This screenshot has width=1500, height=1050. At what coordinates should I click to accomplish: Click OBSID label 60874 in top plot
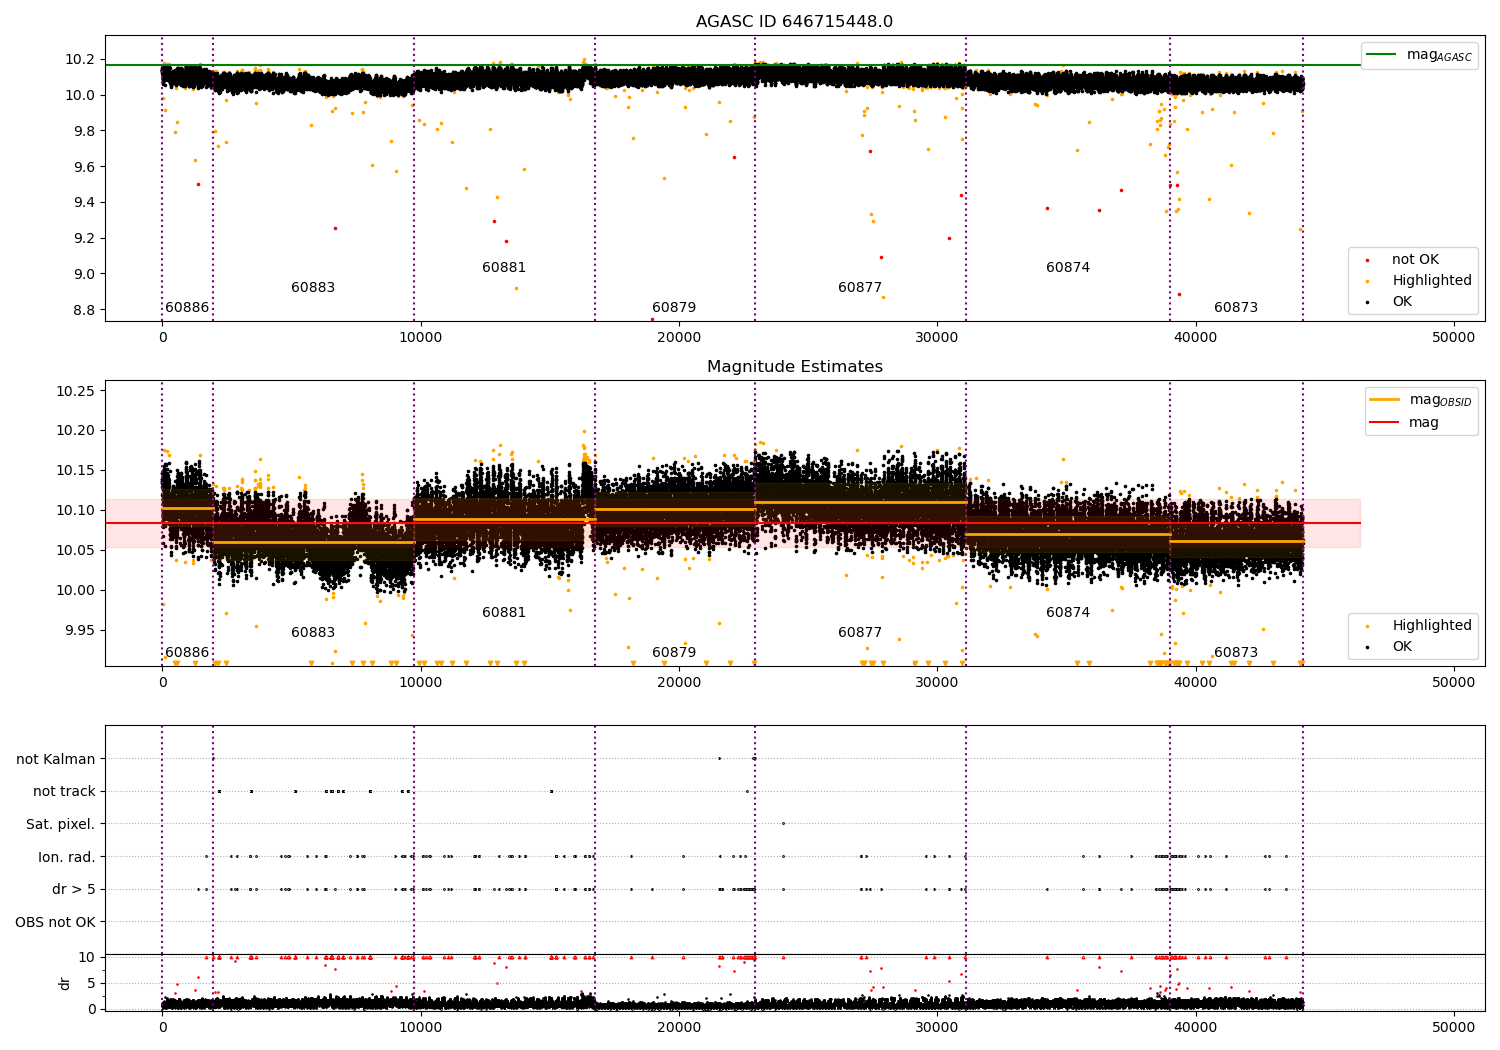click(1068, 268)
